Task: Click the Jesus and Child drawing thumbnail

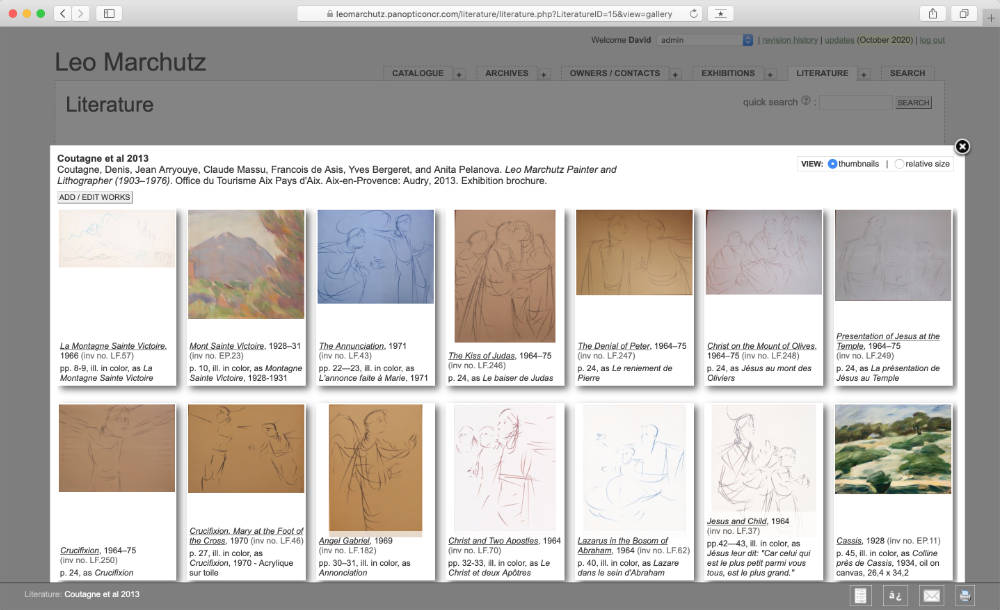Action: point(763,458)
